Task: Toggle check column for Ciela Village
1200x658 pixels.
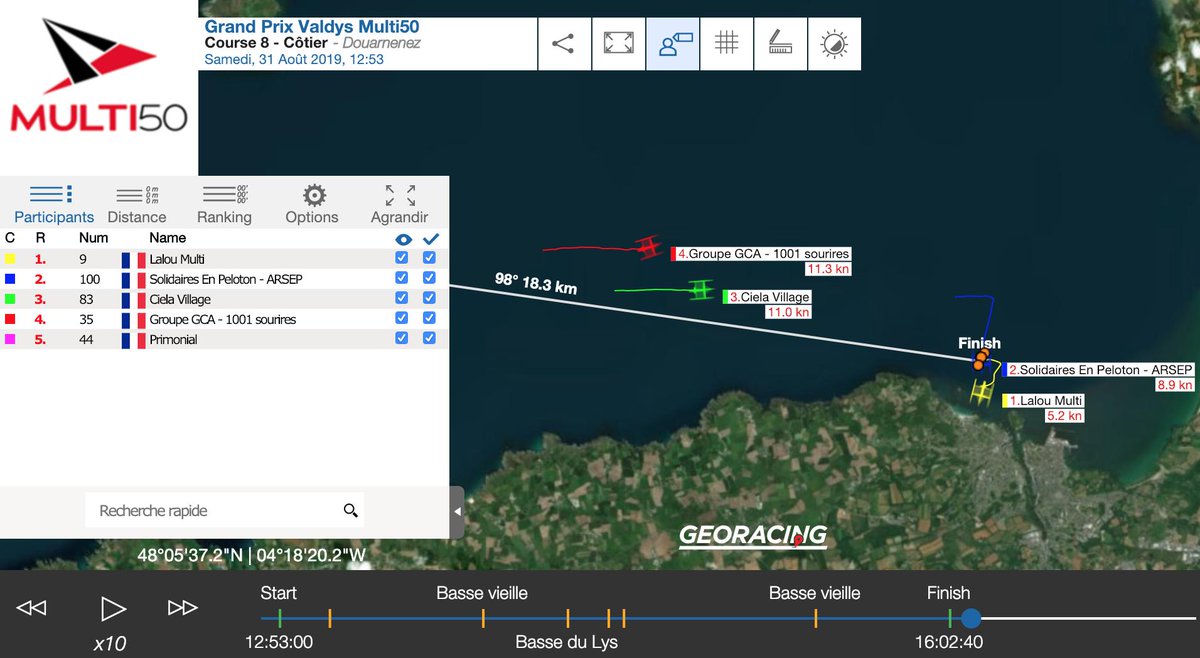Action: click(x=430, y=299)
